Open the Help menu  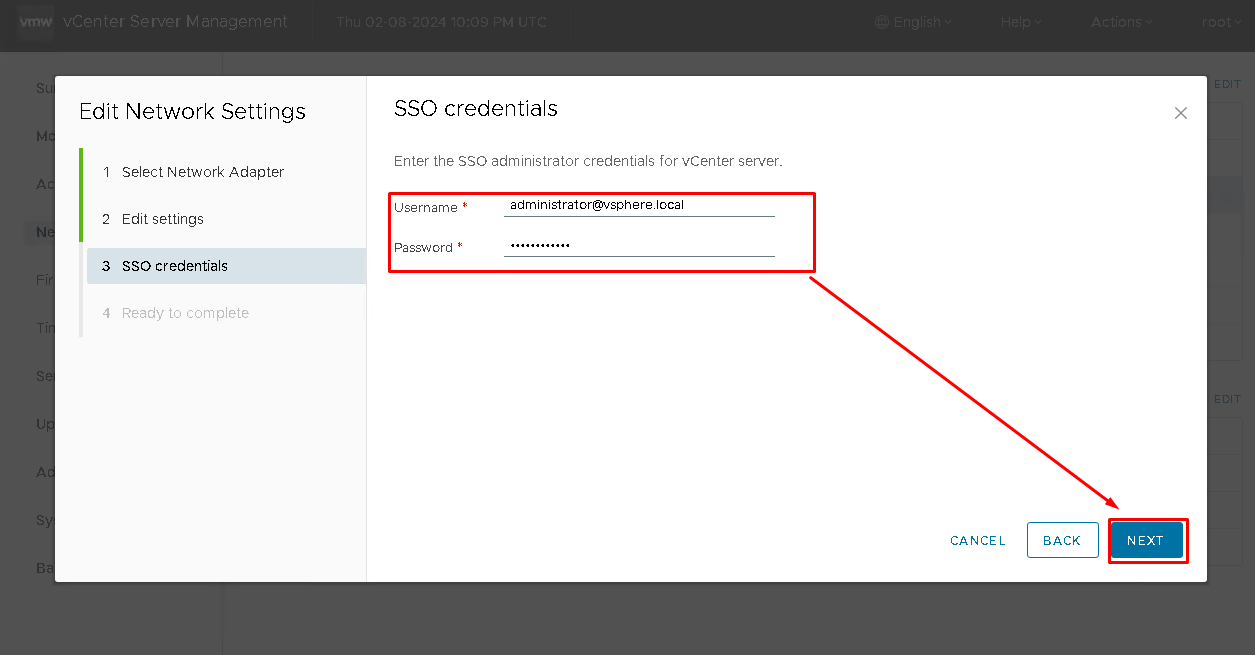pyautogui.click(x=1021, y=22)
